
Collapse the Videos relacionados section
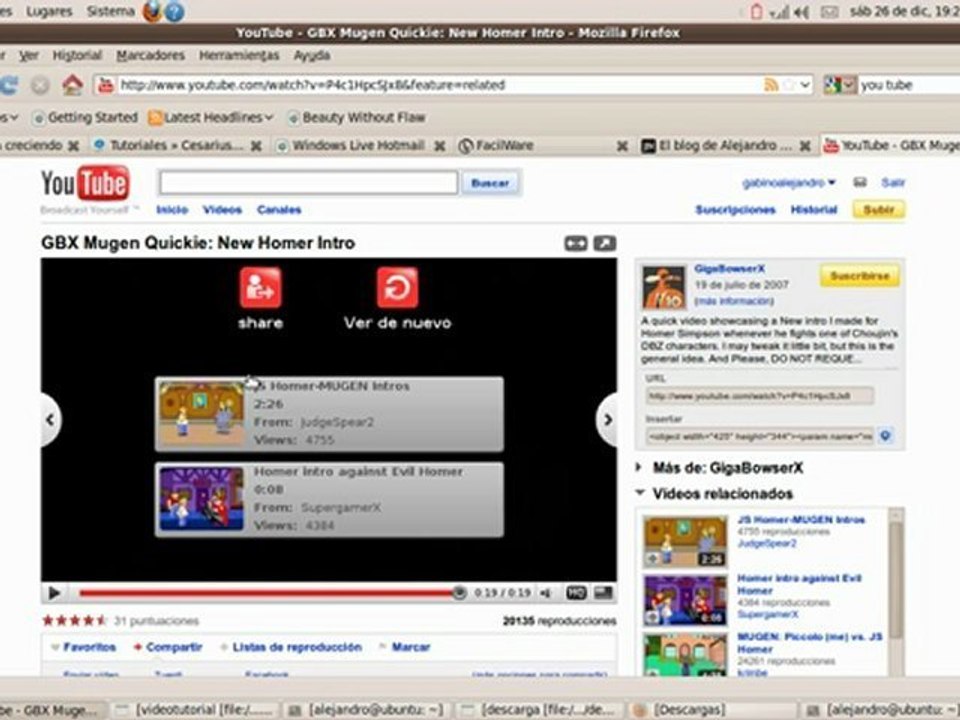point(640,493)
